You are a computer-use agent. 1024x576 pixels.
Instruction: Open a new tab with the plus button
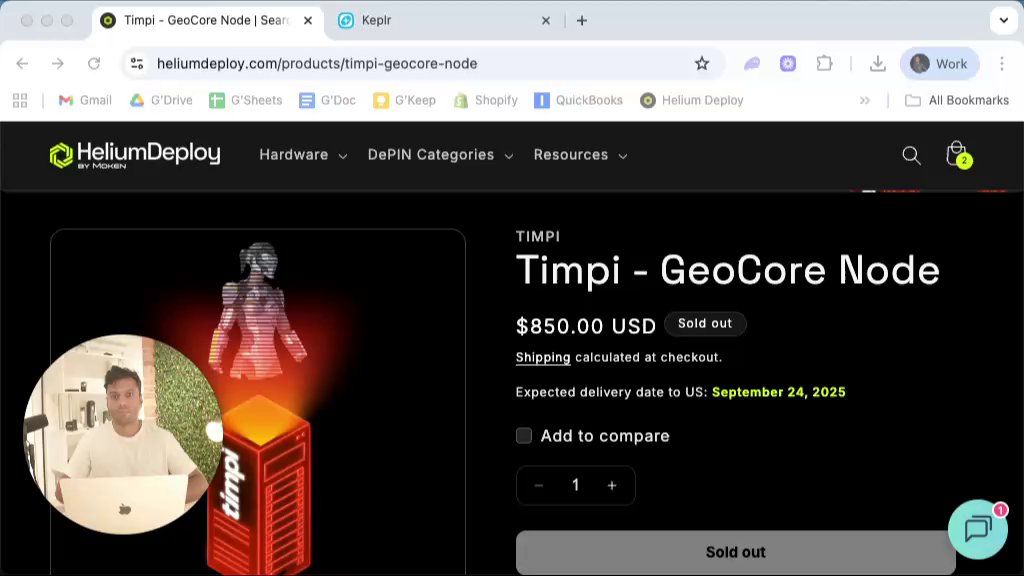582,20
